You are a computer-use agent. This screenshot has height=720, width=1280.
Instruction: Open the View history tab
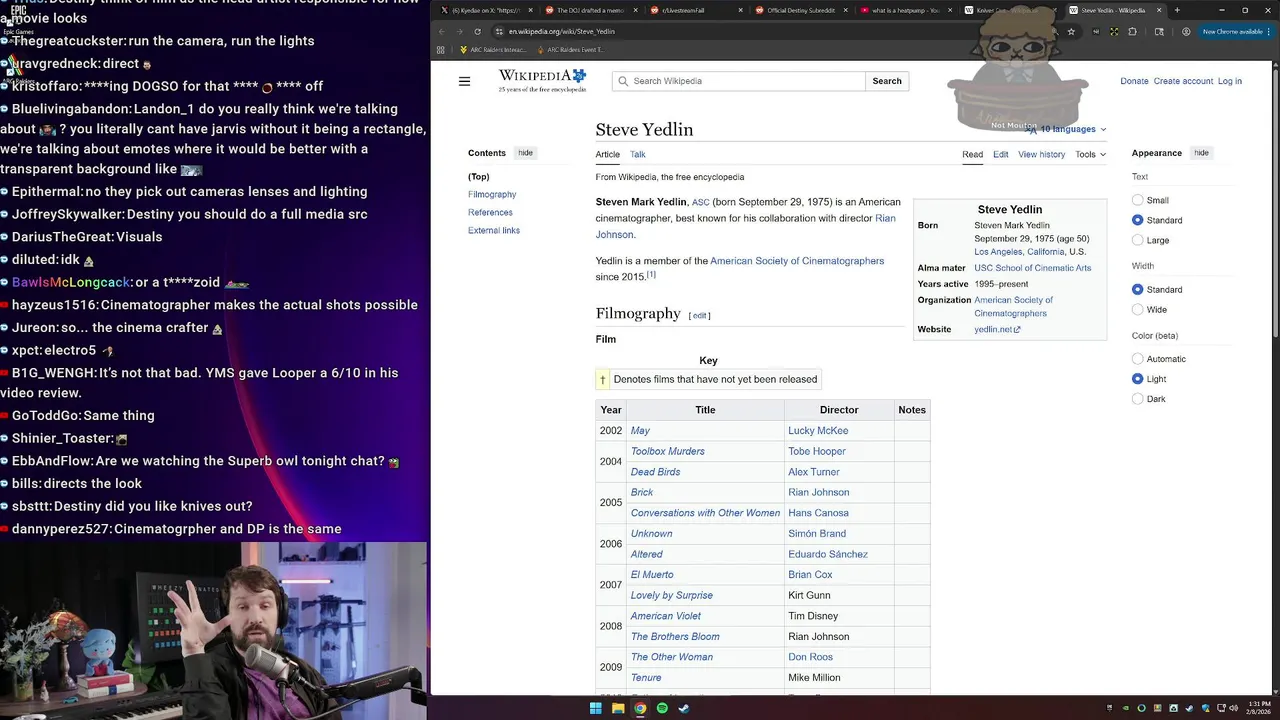tap(1041, 154)
